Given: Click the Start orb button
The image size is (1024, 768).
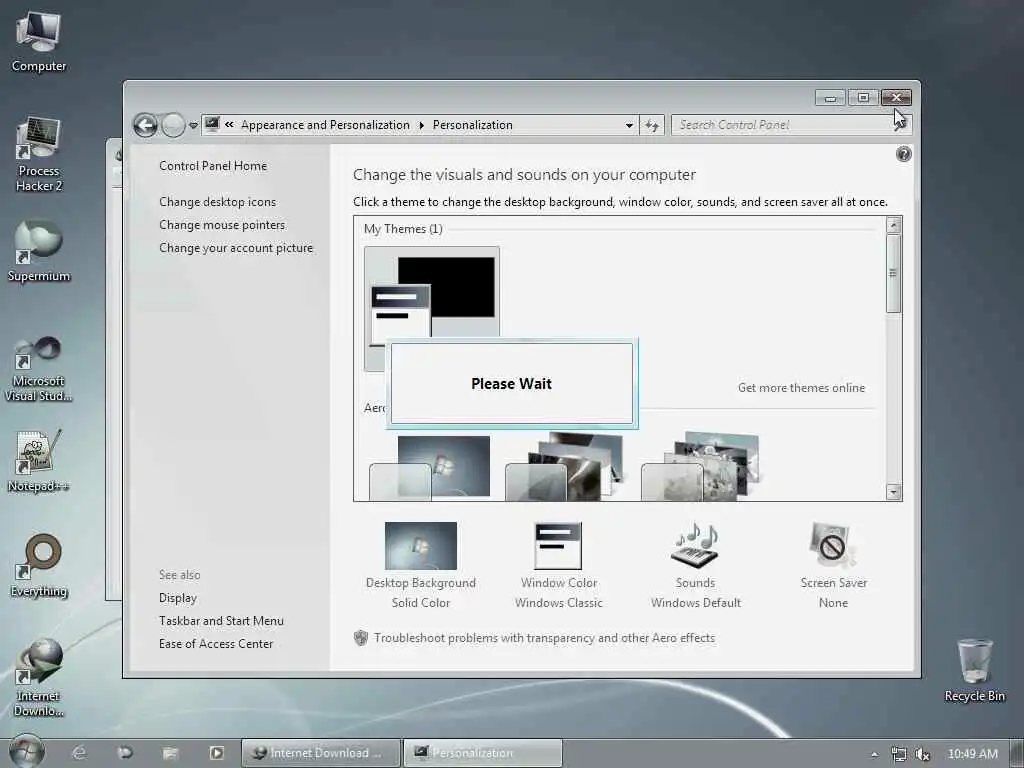Looking at the screenshot, I should coord(26,752).
